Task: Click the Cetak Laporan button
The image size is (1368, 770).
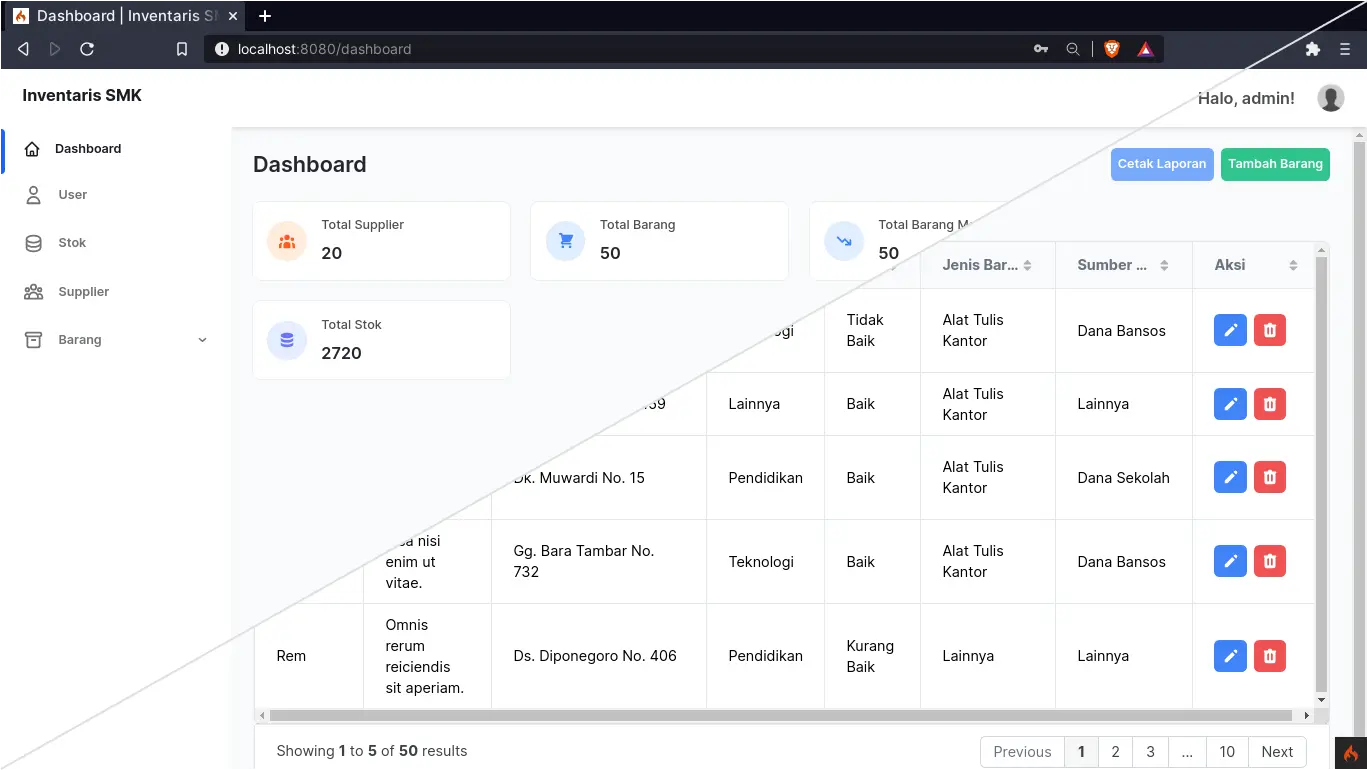Action: click(x=1161, y=164)
